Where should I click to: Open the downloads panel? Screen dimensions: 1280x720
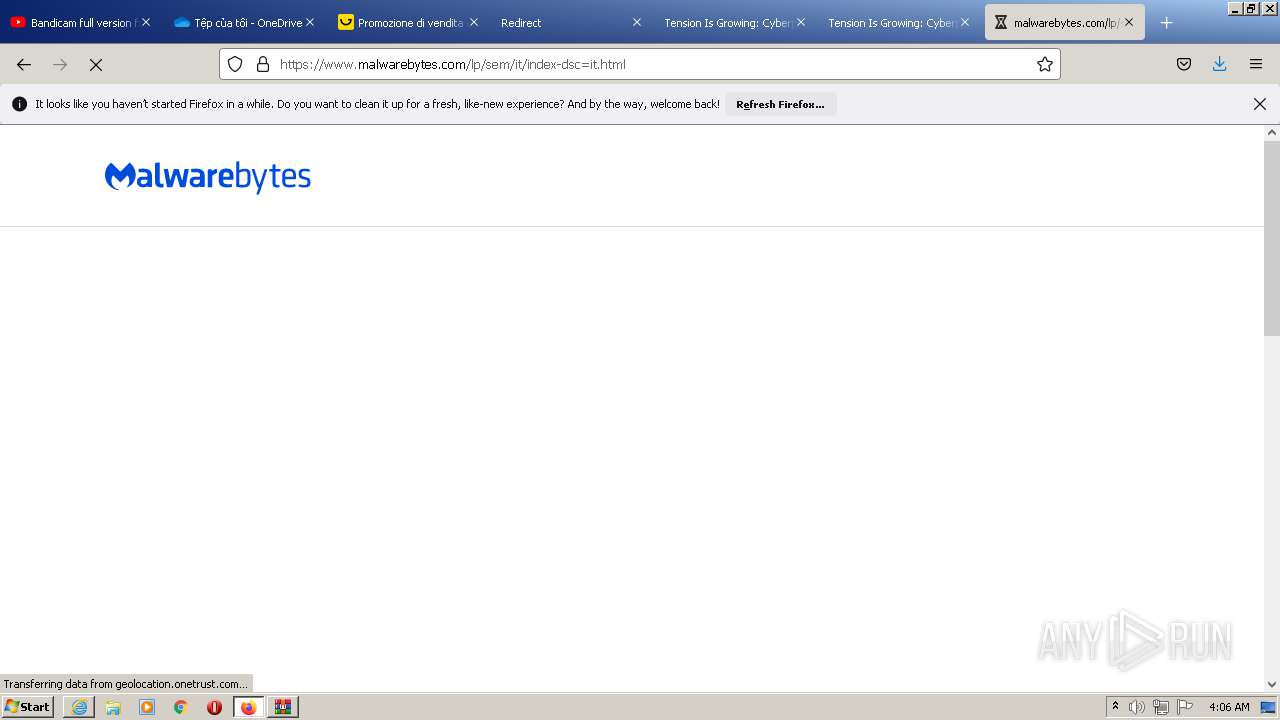tap(1220, 64)
